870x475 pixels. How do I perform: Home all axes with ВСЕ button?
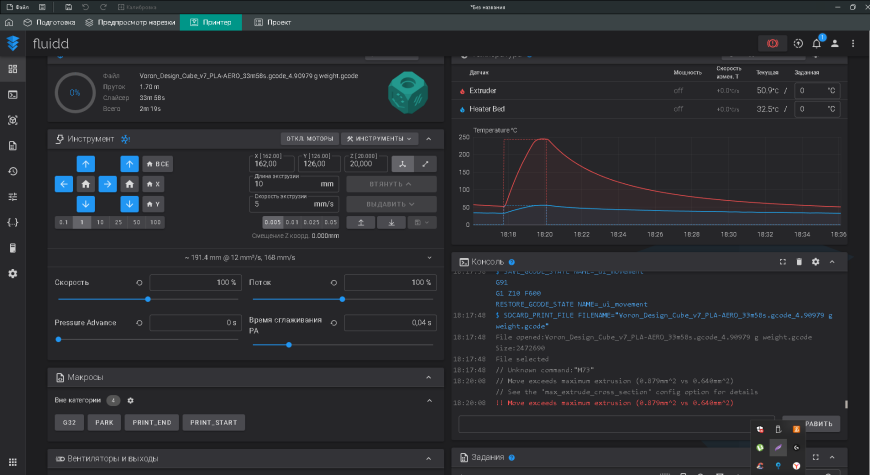point(157,163)
